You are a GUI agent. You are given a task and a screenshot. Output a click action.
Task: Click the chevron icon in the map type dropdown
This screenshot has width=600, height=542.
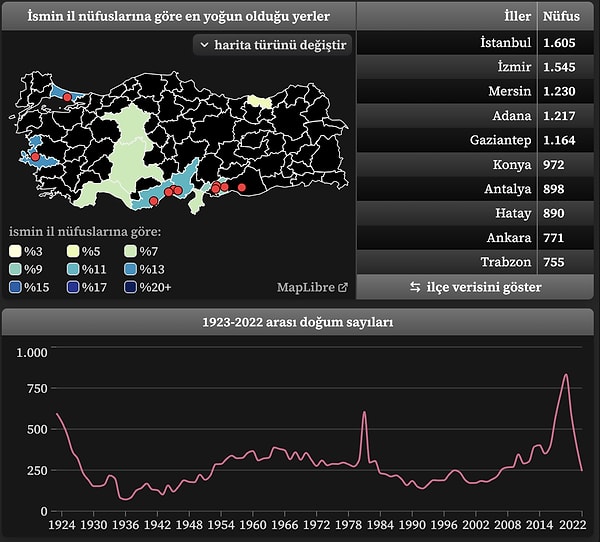(205, 45)
